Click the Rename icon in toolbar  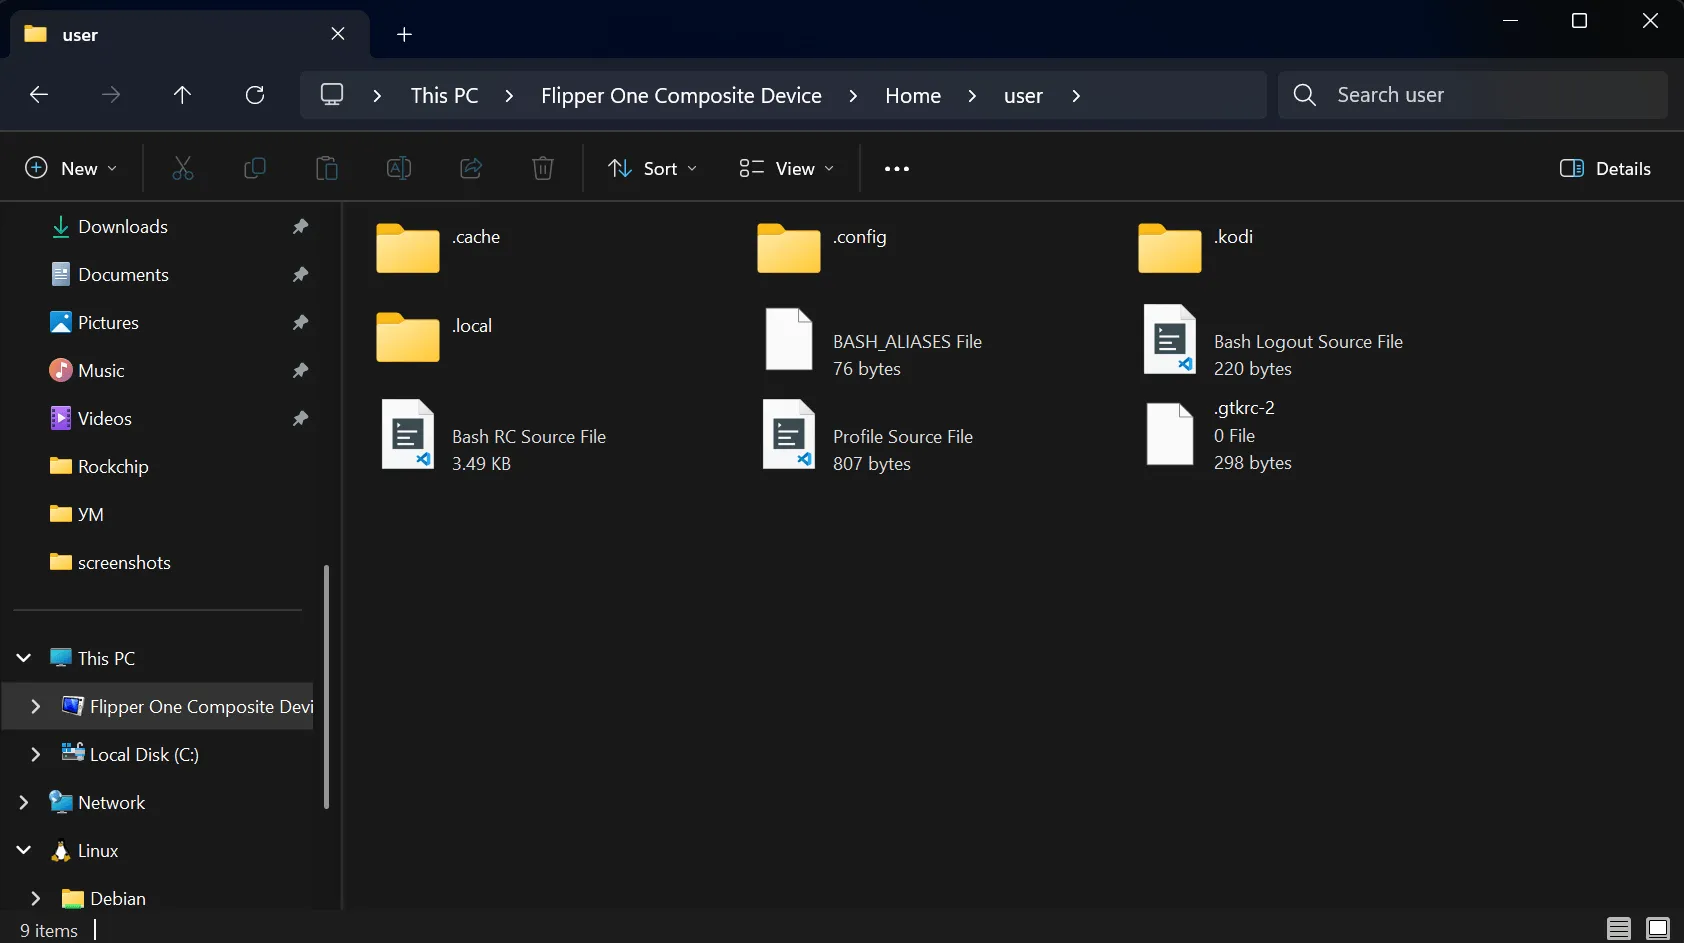pyautogui.click(x=399, y=168)
